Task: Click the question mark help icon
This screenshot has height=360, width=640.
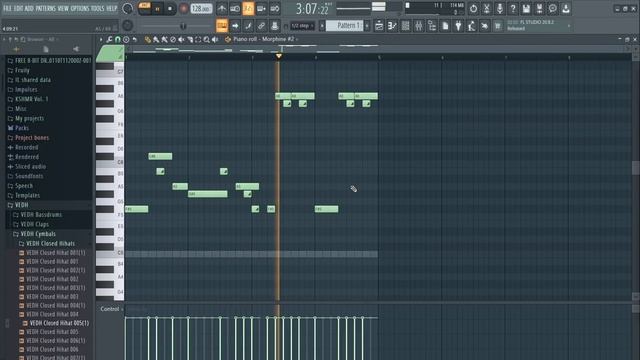Action: 513,9
